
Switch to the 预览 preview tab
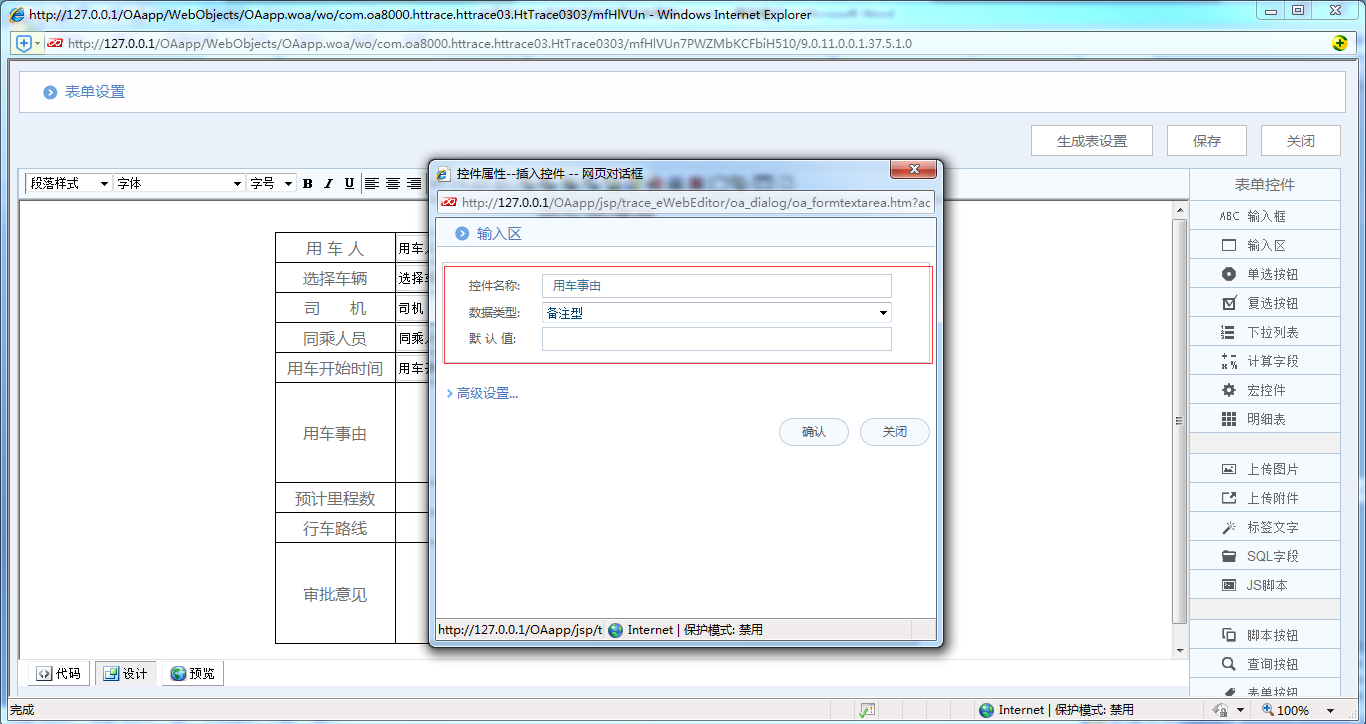192,673
